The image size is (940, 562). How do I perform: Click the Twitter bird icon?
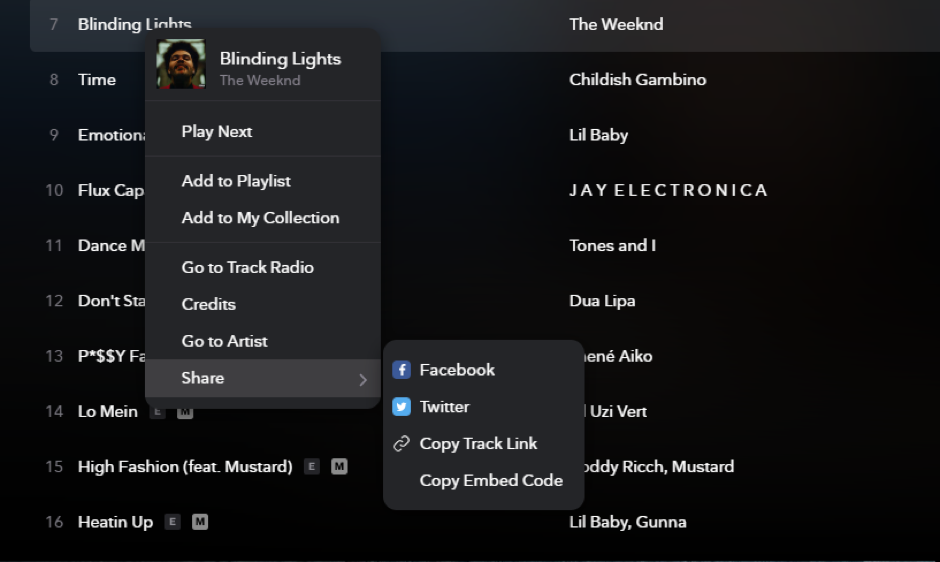401,407
